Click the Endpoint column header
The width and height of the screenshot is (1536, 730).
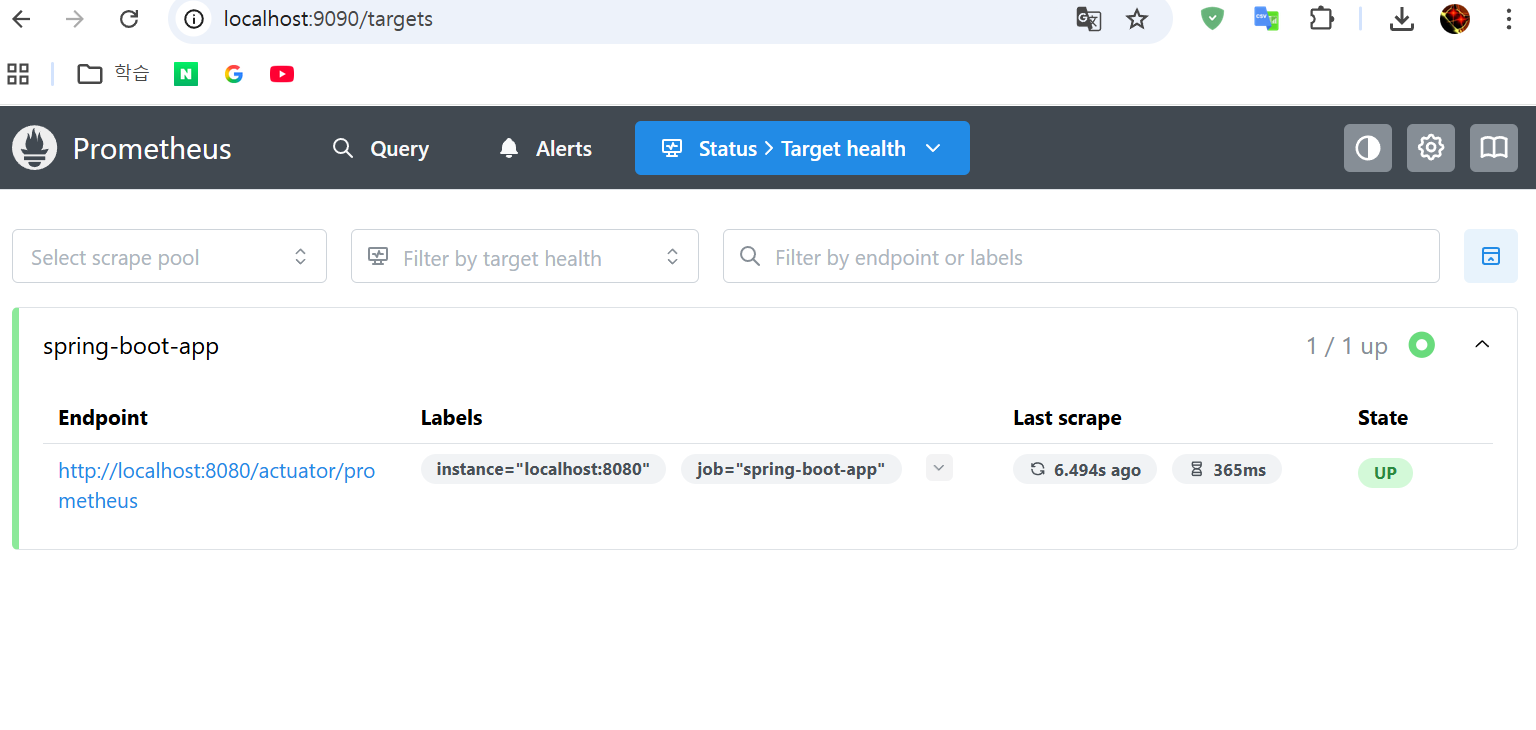[x=103, y=418]
